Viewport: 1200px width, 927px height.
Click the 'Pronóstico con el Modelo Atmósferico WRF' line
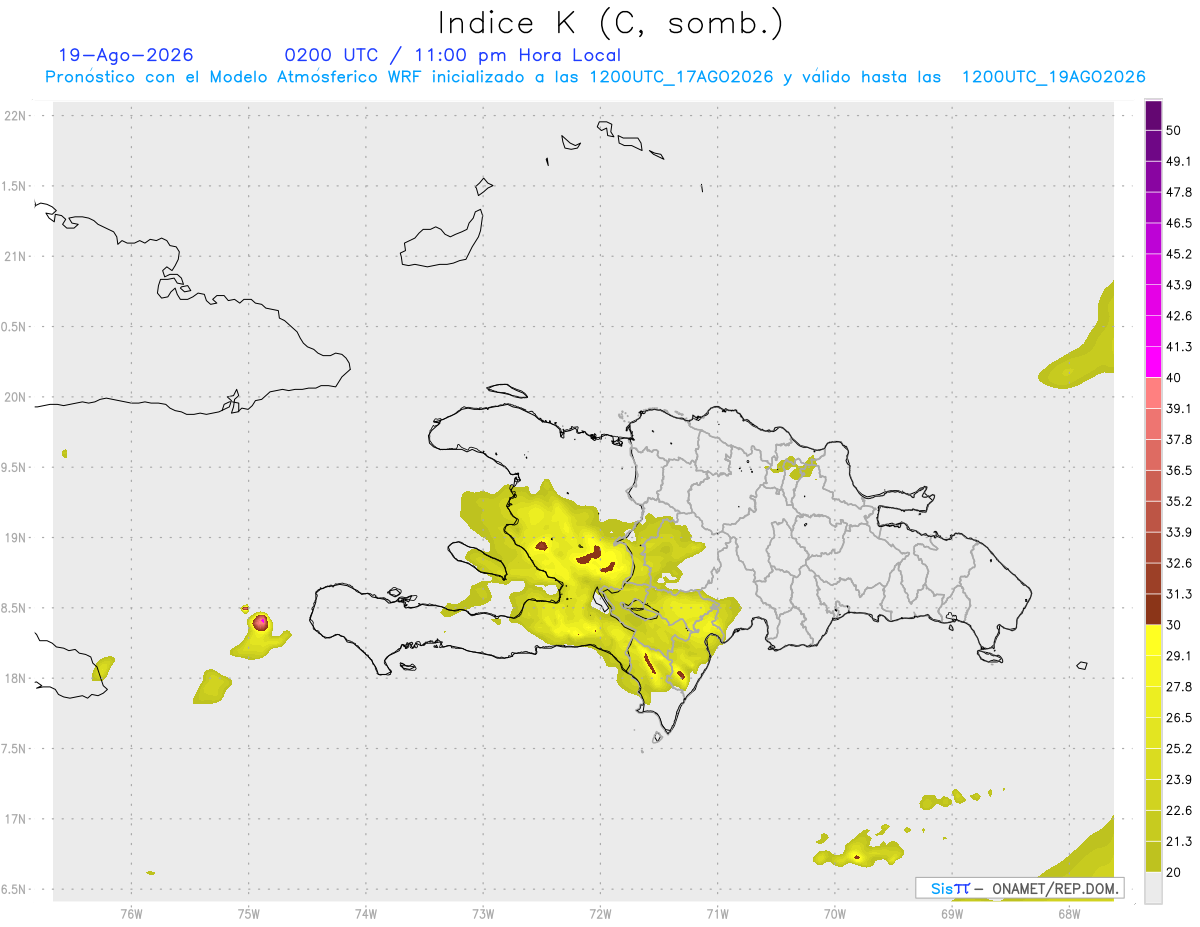(x=594, y=77)
